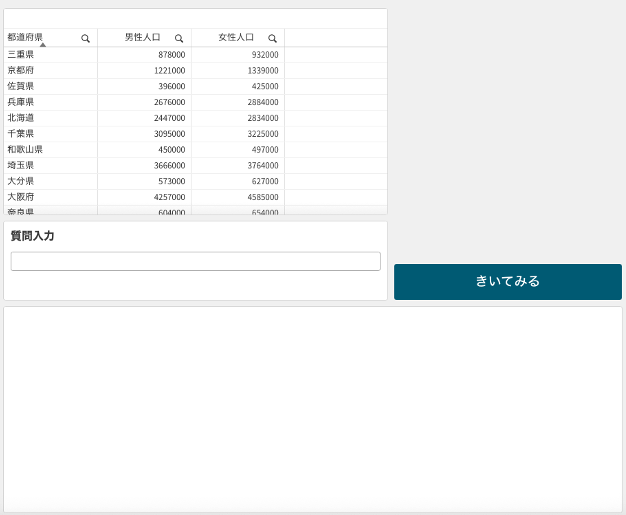Viewport: 626px width, 515px height.
Task: Select 埼玉県 in prefecture column
Action: point(21,165)
